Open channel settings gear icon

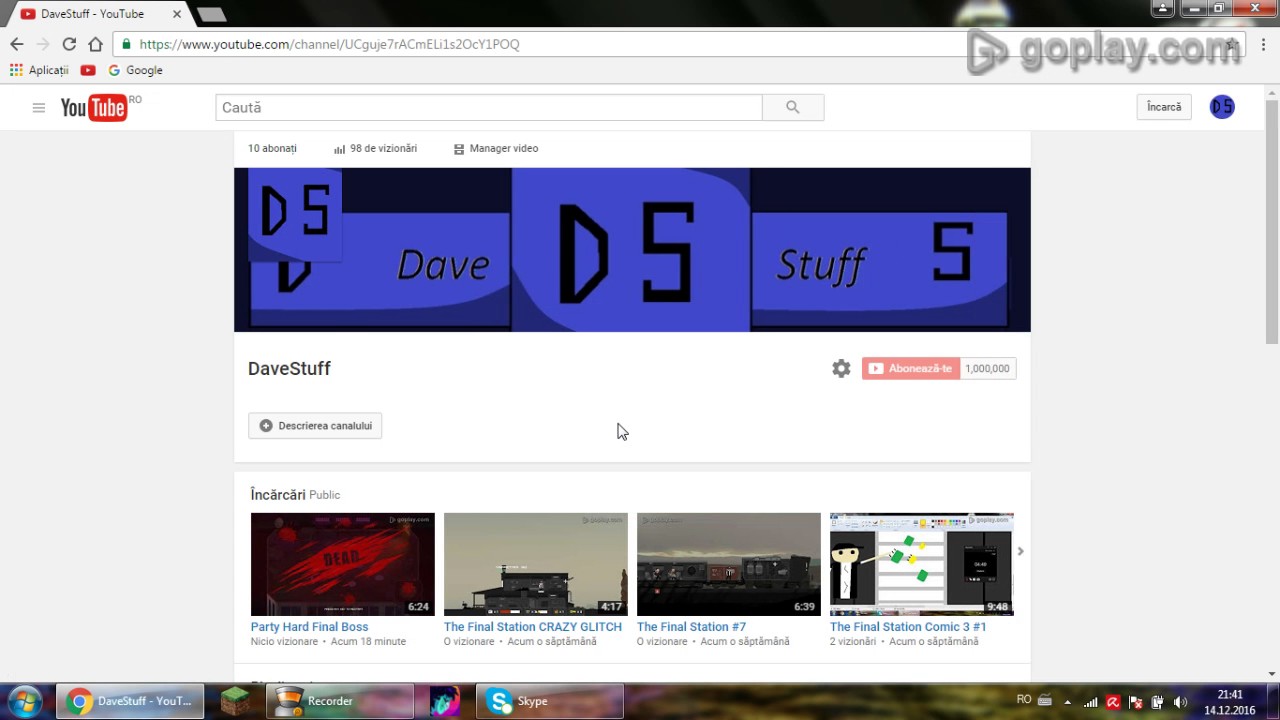[x=841, y=368]
